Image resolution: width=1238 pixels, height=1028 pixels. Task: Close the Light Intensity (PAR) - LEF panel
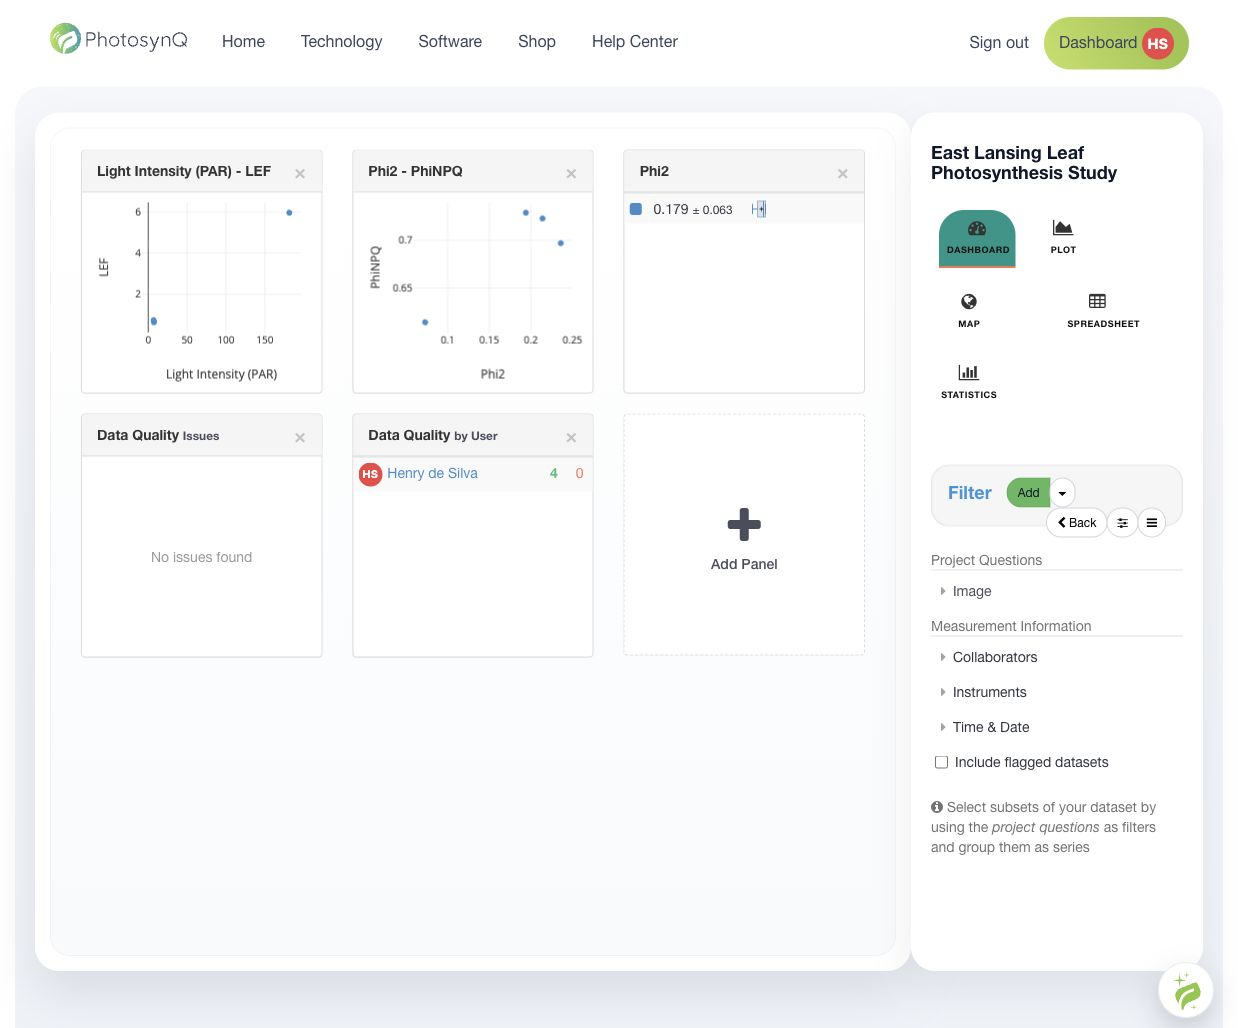click(x=300, y=174)
